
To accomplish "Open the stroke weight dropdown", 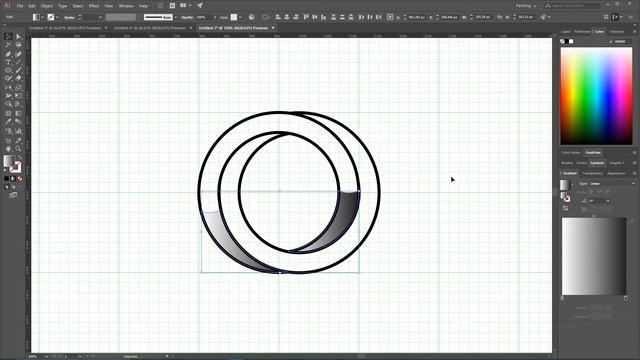I will coord(100,17).
